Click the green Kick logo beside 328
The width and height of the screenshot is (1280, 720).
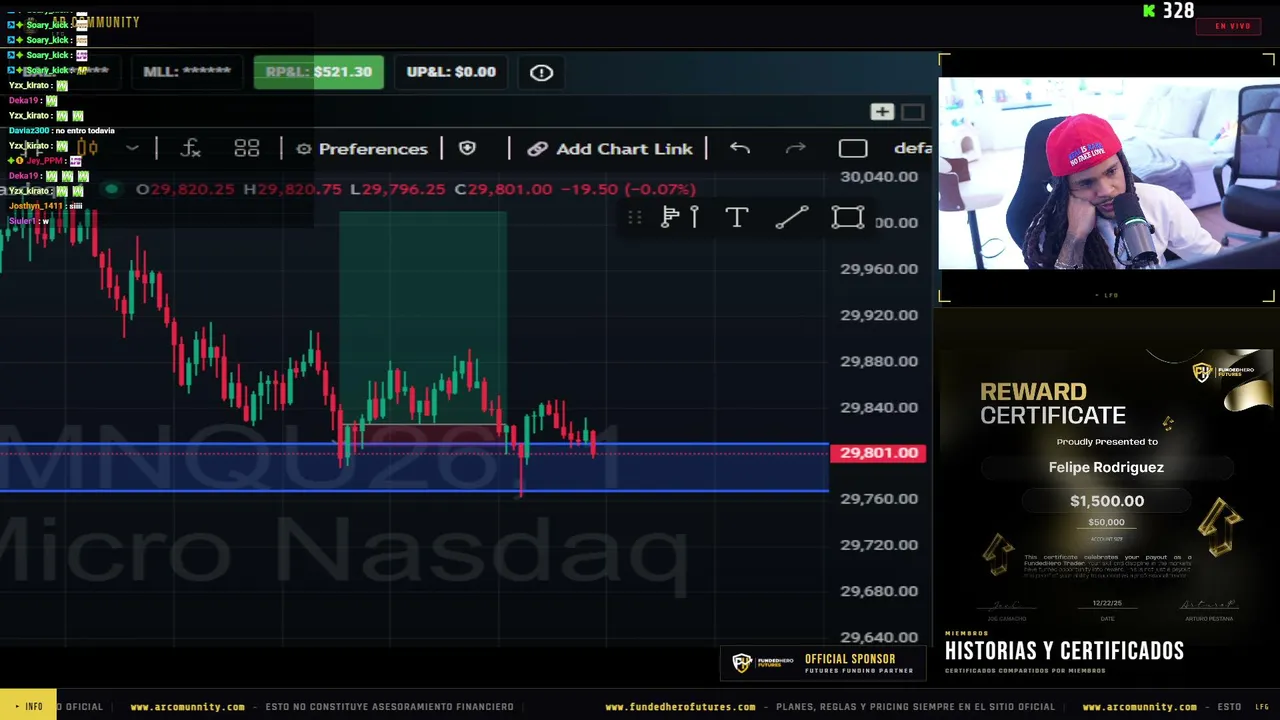tap(1150, 11)
